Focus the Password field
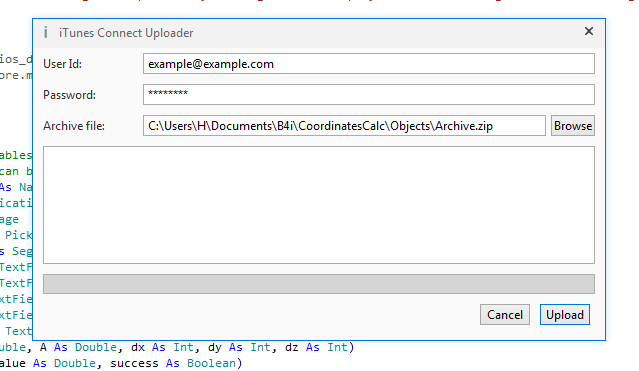Image resolution: width=639 pixels, height=371 pixels. point(368,95)
